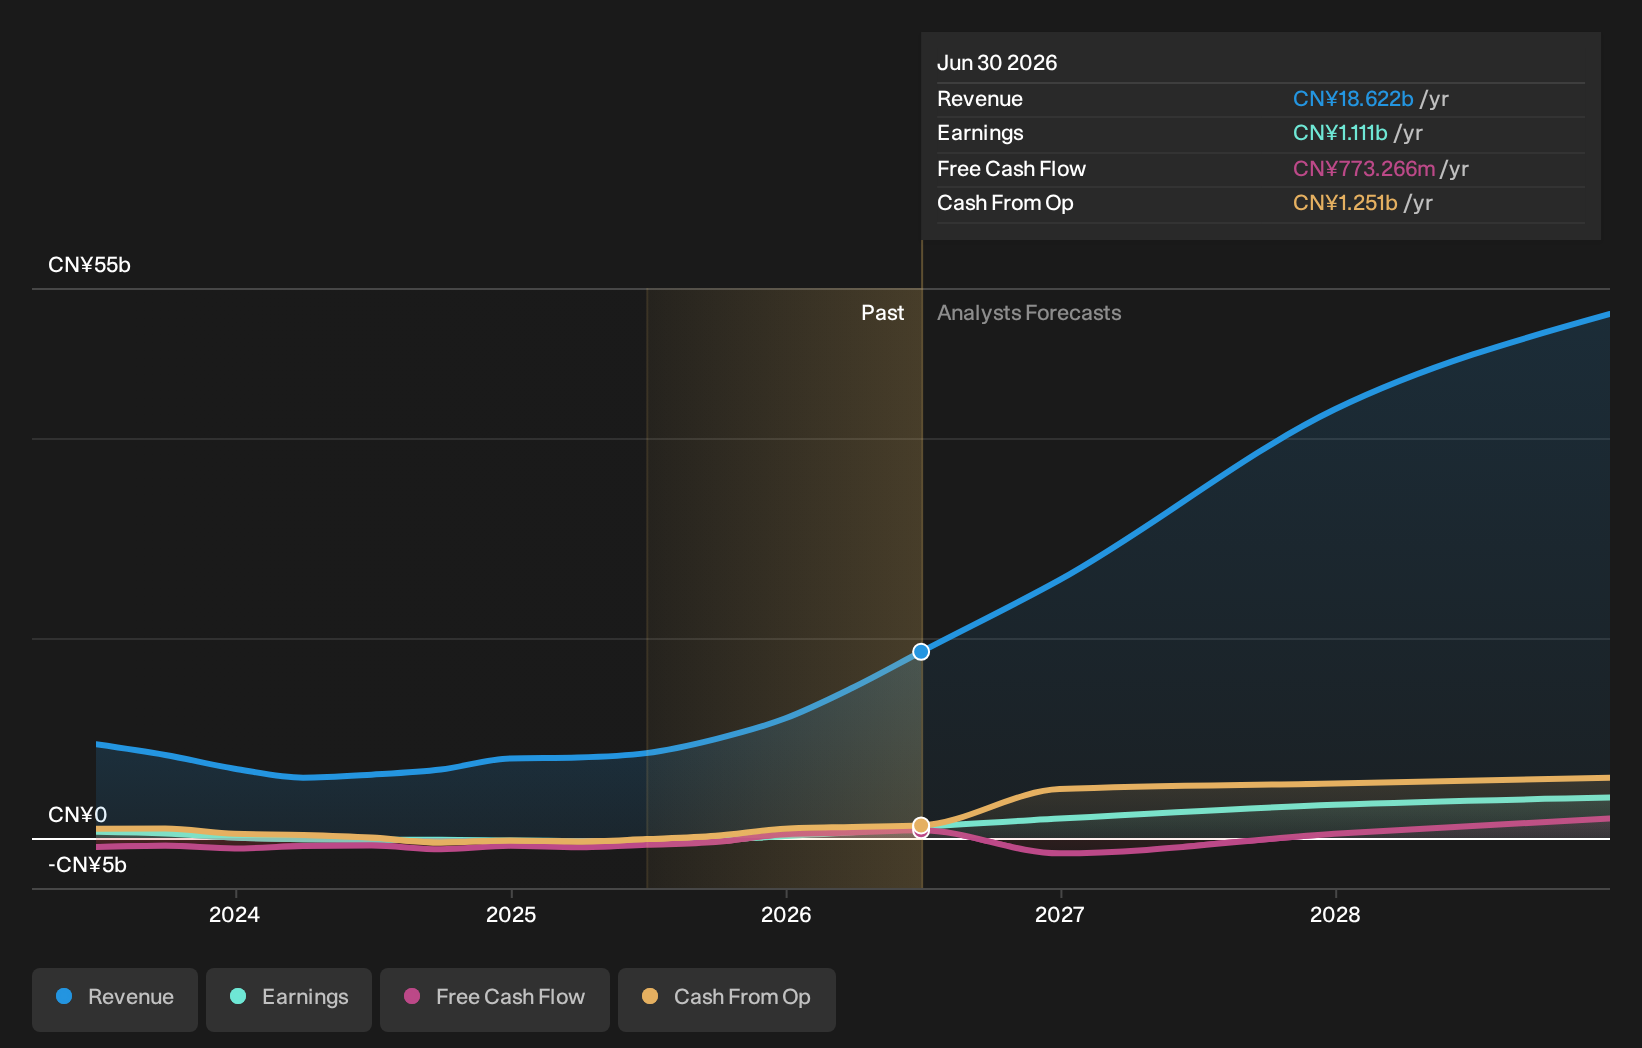
Task: Click the Free Cash Flow value CN¥773.266m
Action: pyautogui.click(x=1364, y=169)
